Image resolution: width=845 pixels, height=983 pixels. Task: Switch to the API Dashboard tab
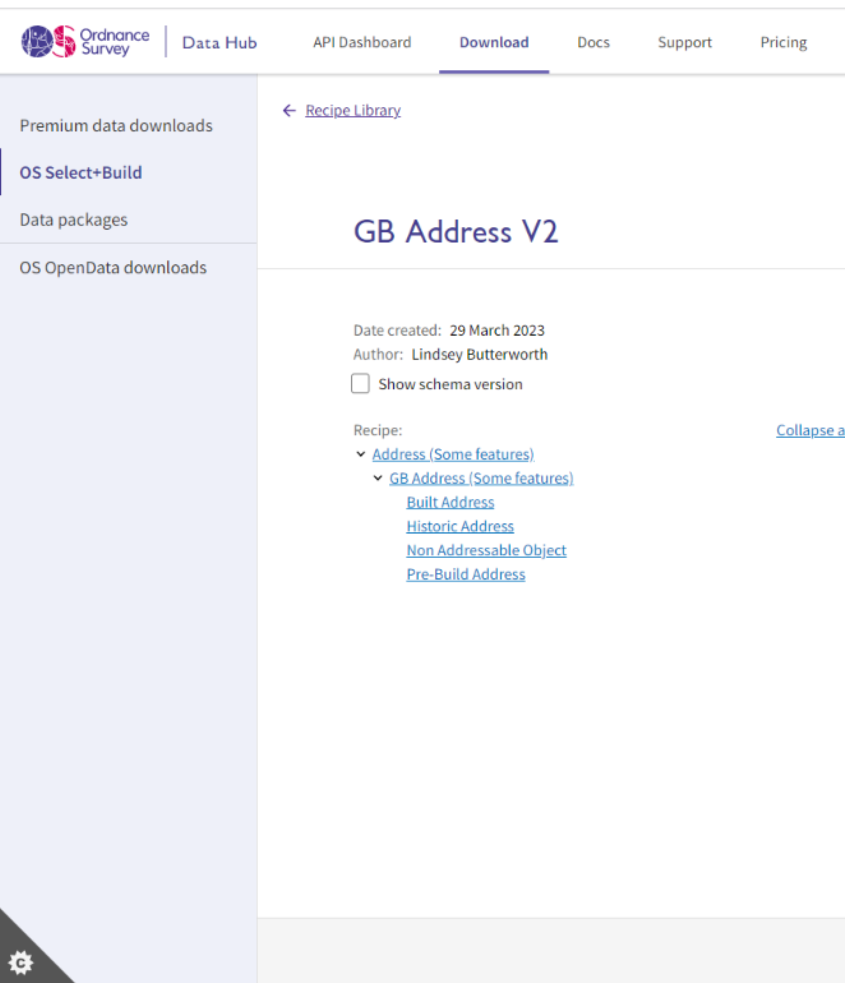(361, 42)
